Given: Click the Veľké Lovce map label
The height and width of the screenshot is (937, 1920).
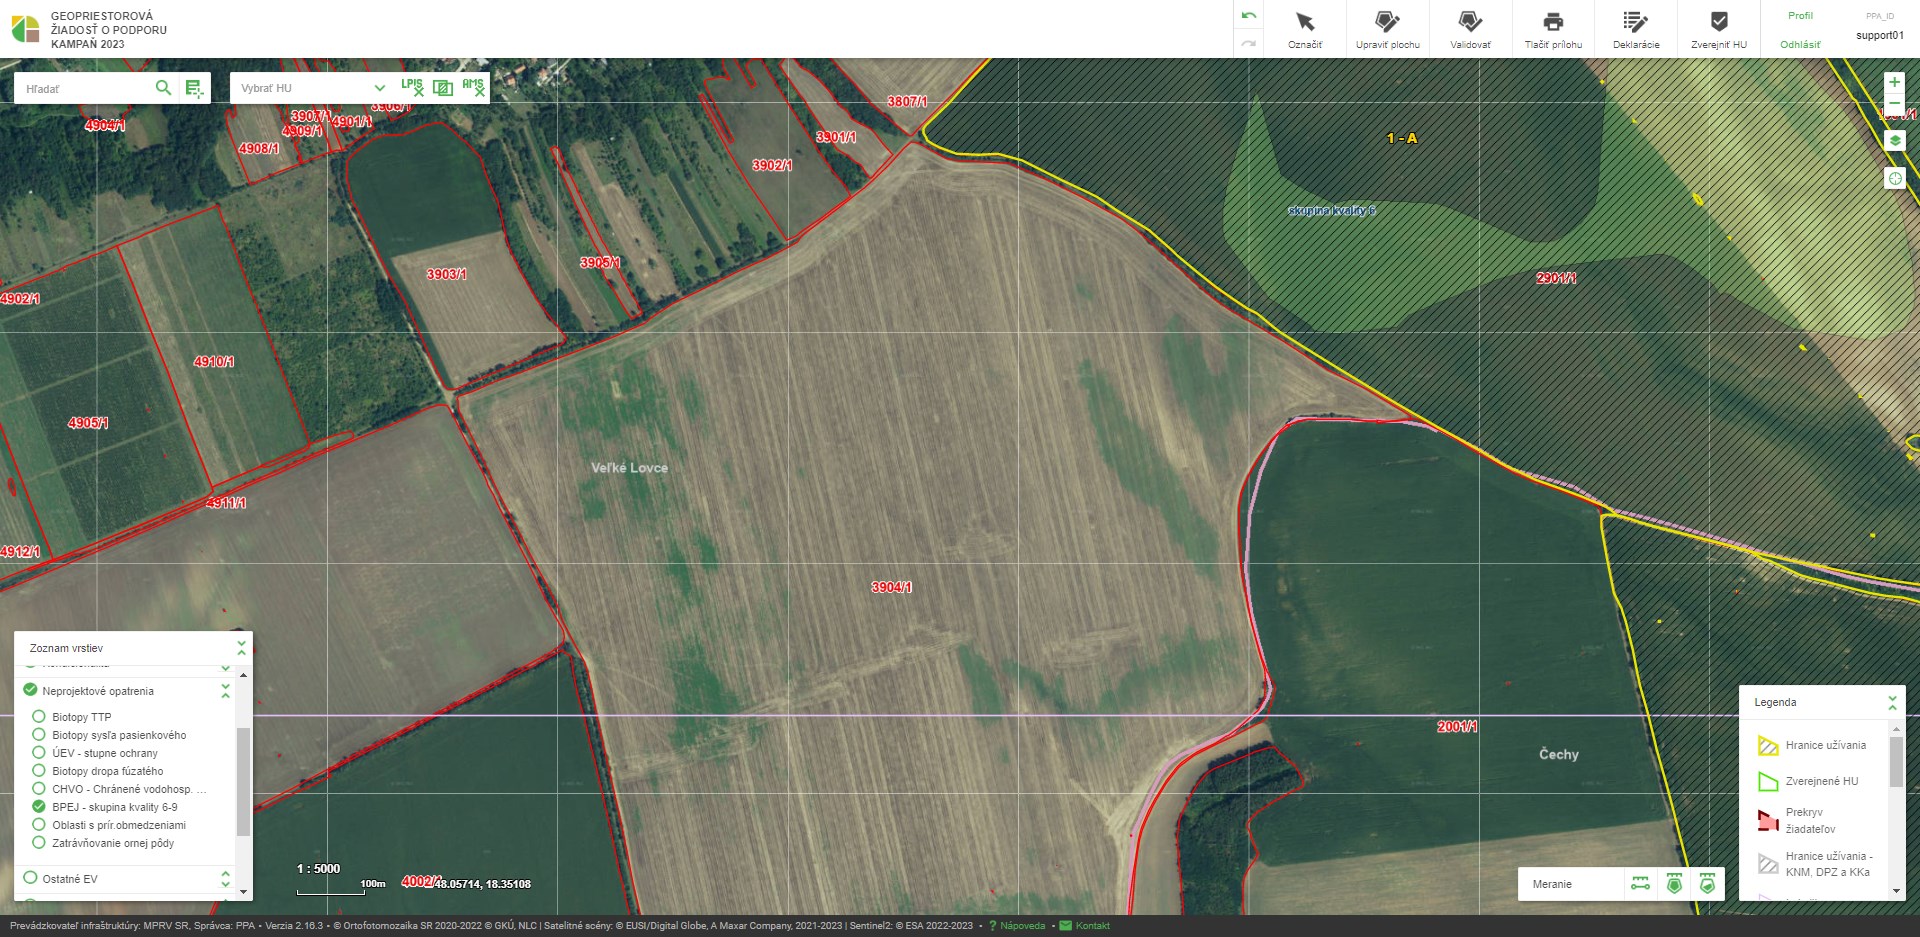Looking at the screenshot, I should 629,467.
